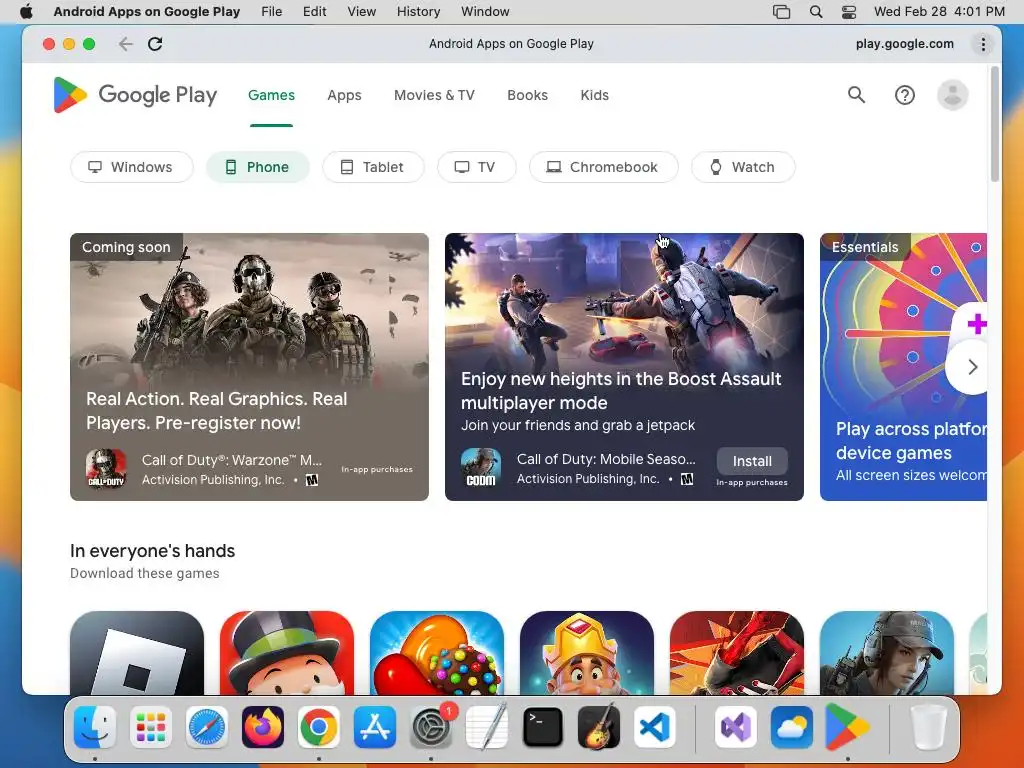
Task: Open the Essentials play across platforms card
Action: 903,367
